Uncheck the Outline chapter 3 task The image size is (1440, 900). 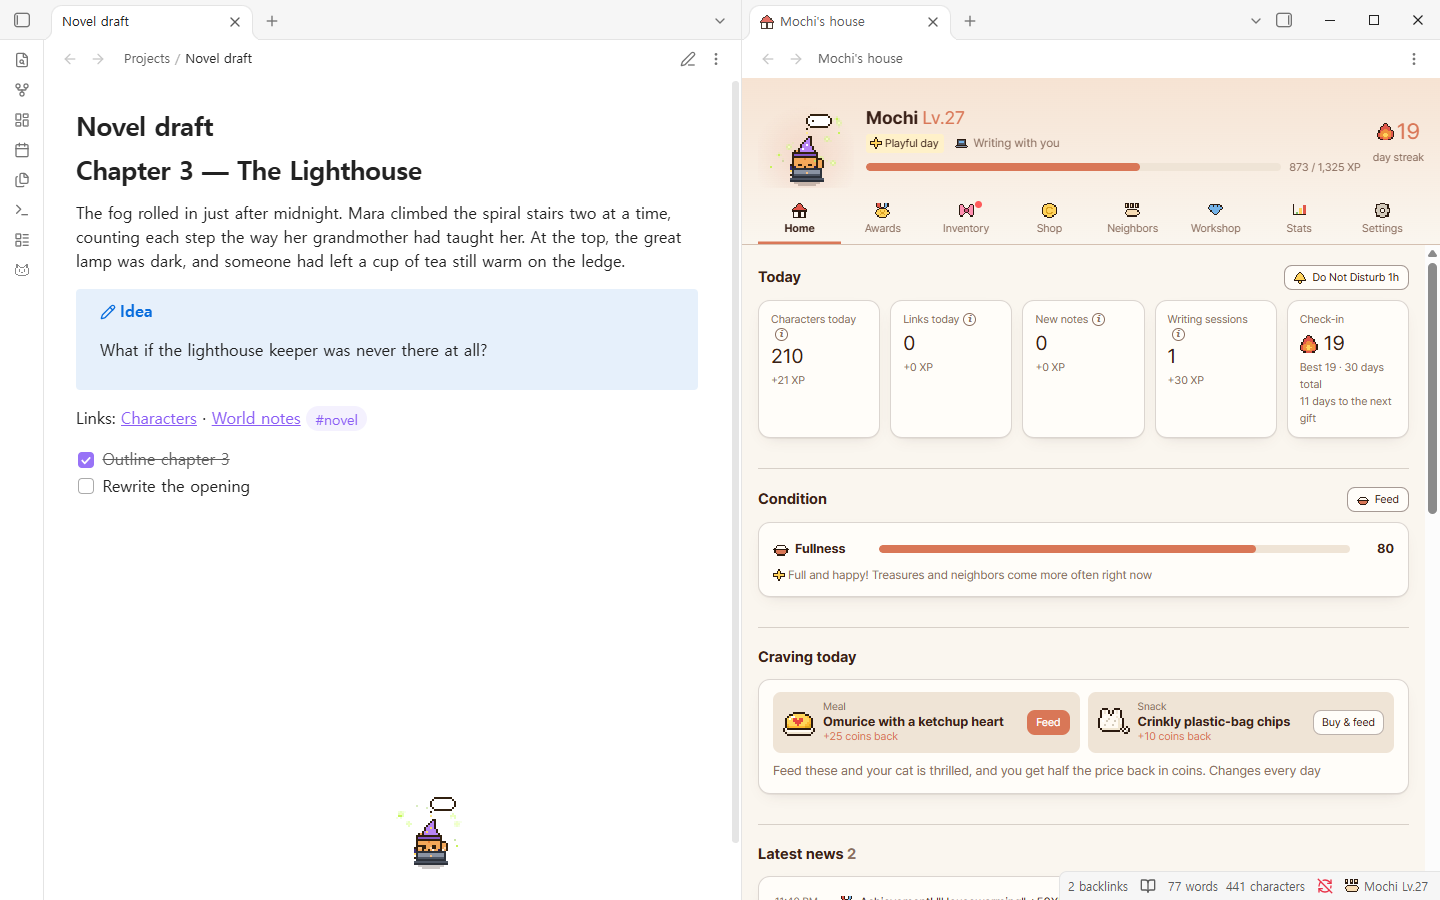(86, 460)
